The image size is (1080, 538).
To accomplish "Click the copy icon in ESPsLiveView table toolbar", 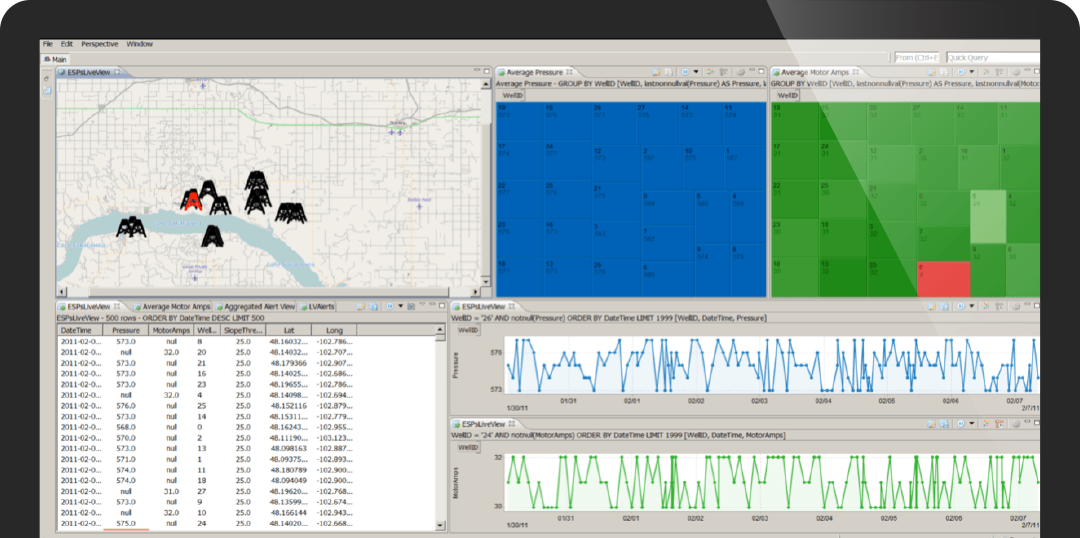I will pos(374,306).
